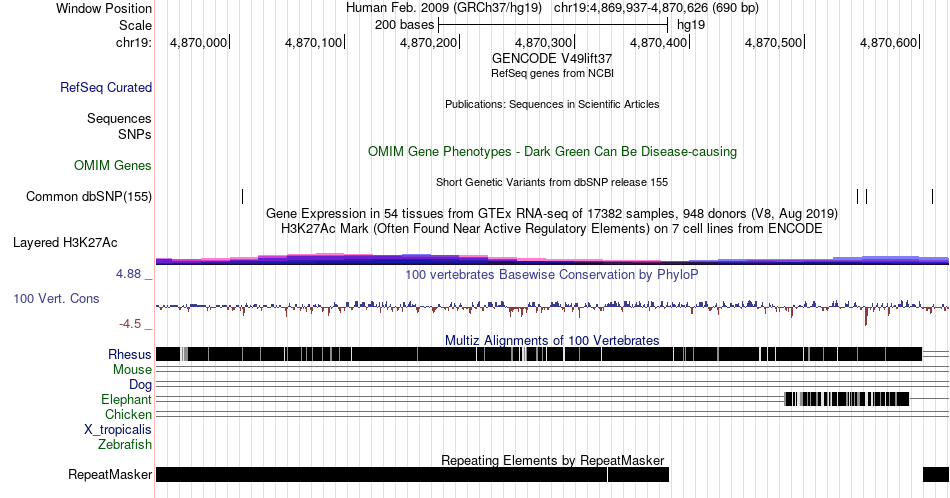Click the GTEx Gene Expression track title
The width and height of the screenshot is (950, 498).
click(552, 213)
